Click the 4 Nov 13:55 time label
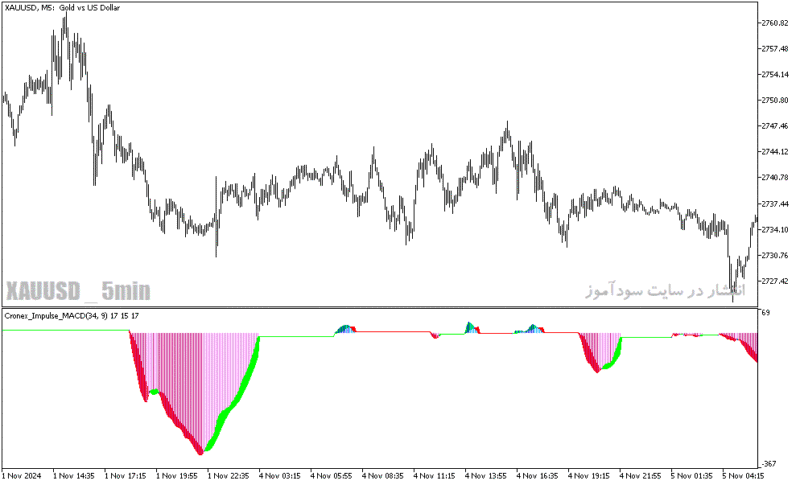Image resolution: width=800 pixels, height=485 pixels. [486, 476]
